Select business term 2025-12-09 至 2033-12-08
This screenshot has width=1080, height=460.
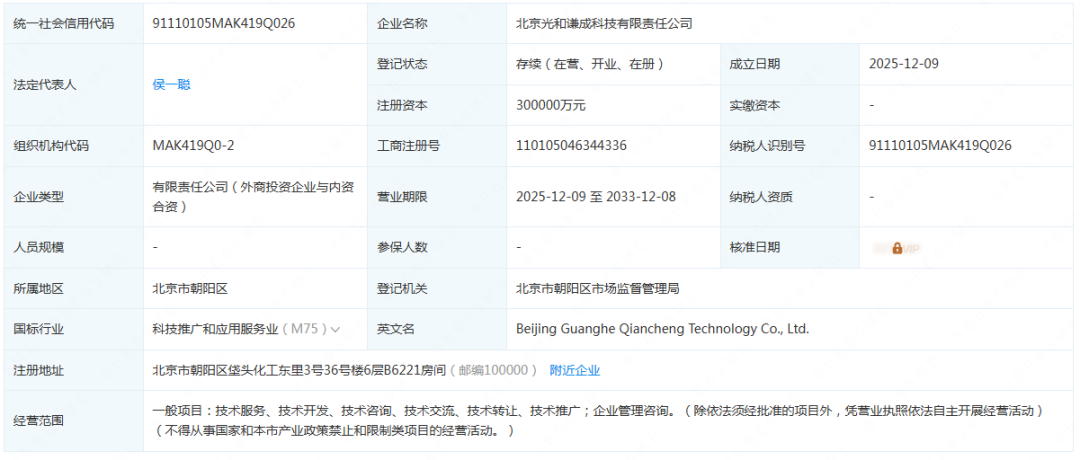coord(596,197)
